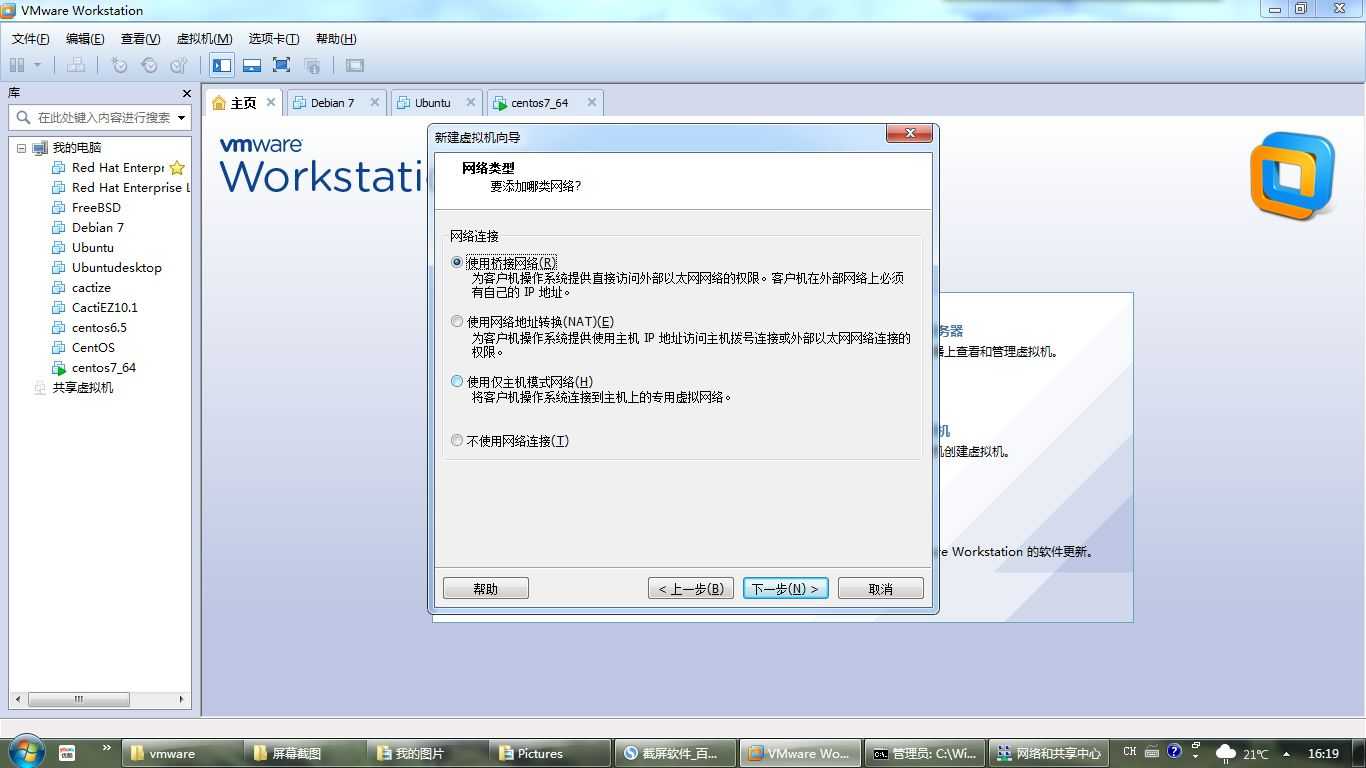Collapse the 我的电脑 tree node

pos(21,148)
